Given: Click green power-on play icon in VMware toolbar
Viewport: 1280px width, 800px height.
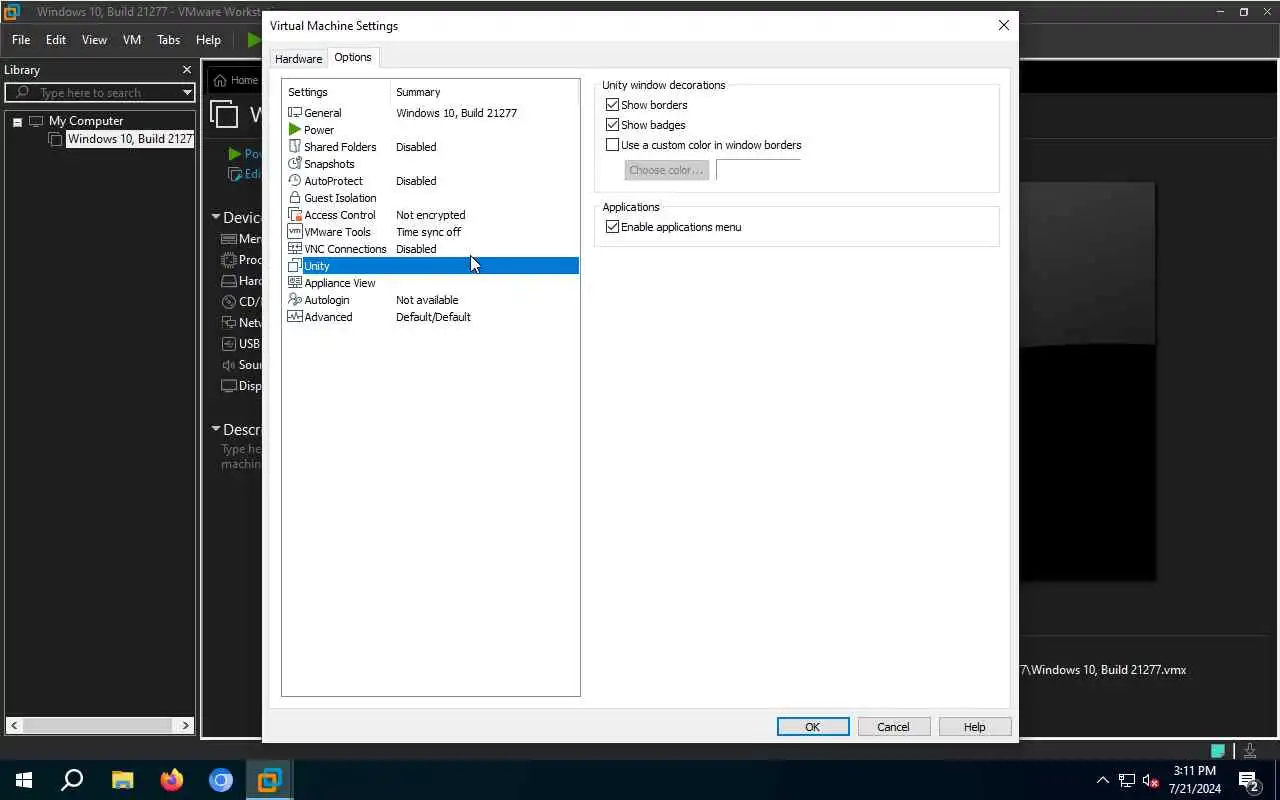Looking at the screenshot, I should pyautogui.click(x=254, y=40).
